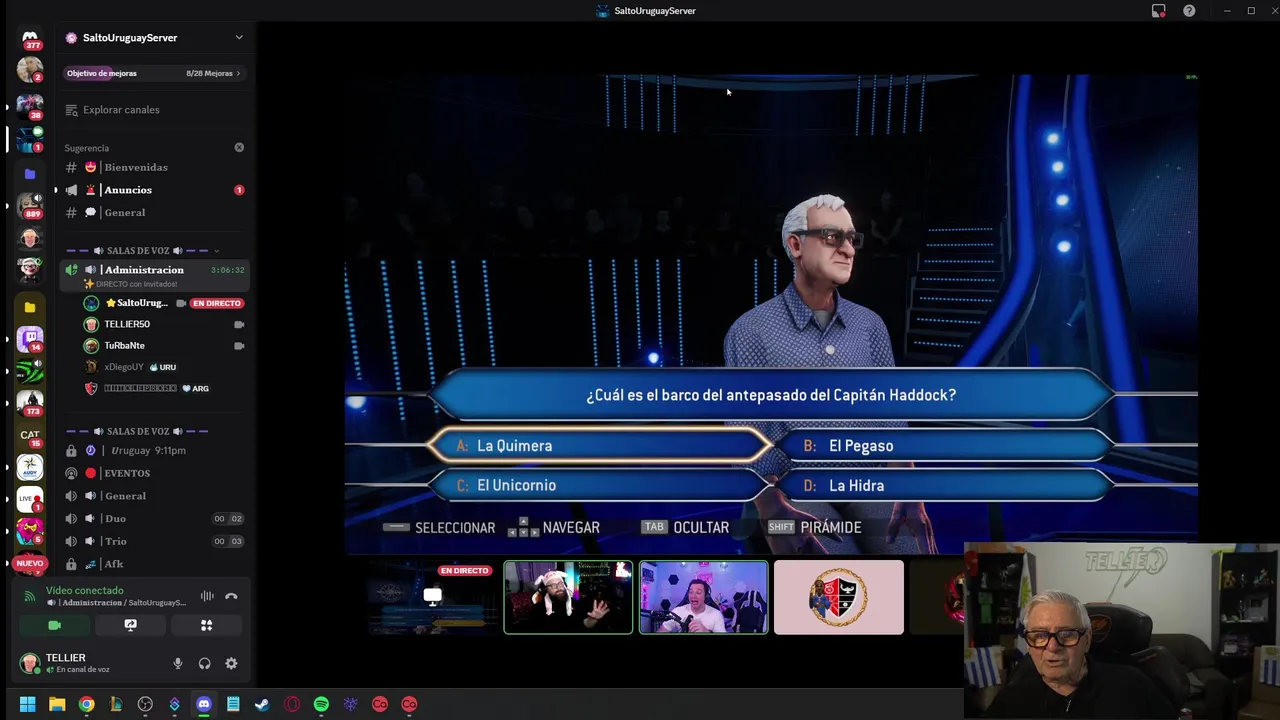Open the LIVE server icon
1280x720 pixels.
tap(30, 499)
